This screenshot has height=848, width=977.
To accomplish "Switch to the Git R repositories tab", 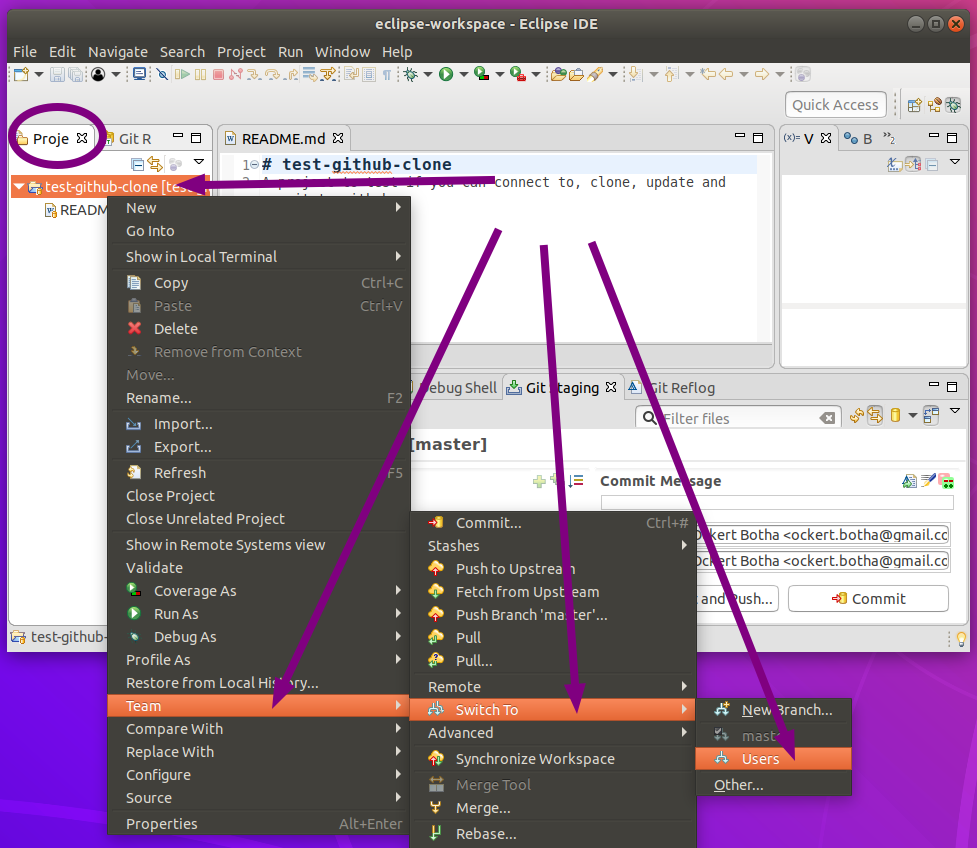I will pyautogui.click(x=128, y=139).
